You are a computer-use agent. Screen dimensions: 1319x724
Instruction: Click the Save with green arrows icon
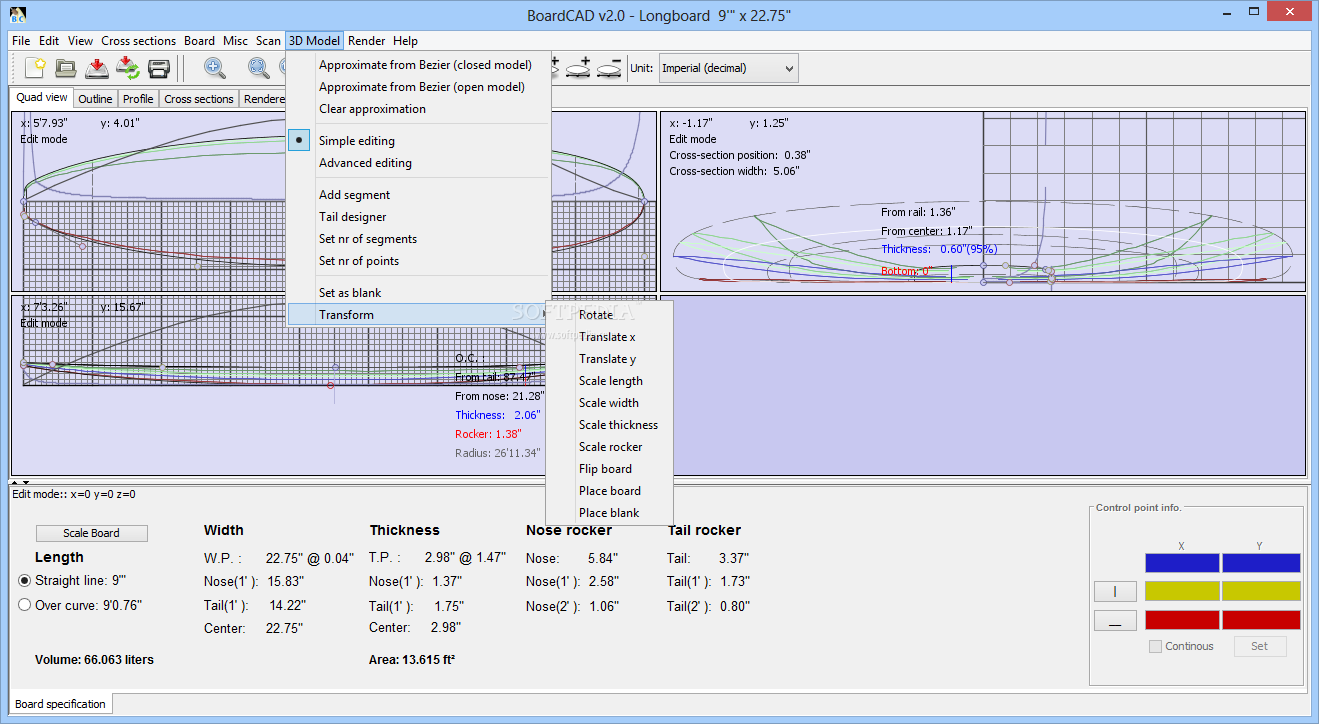pos(127,68)
